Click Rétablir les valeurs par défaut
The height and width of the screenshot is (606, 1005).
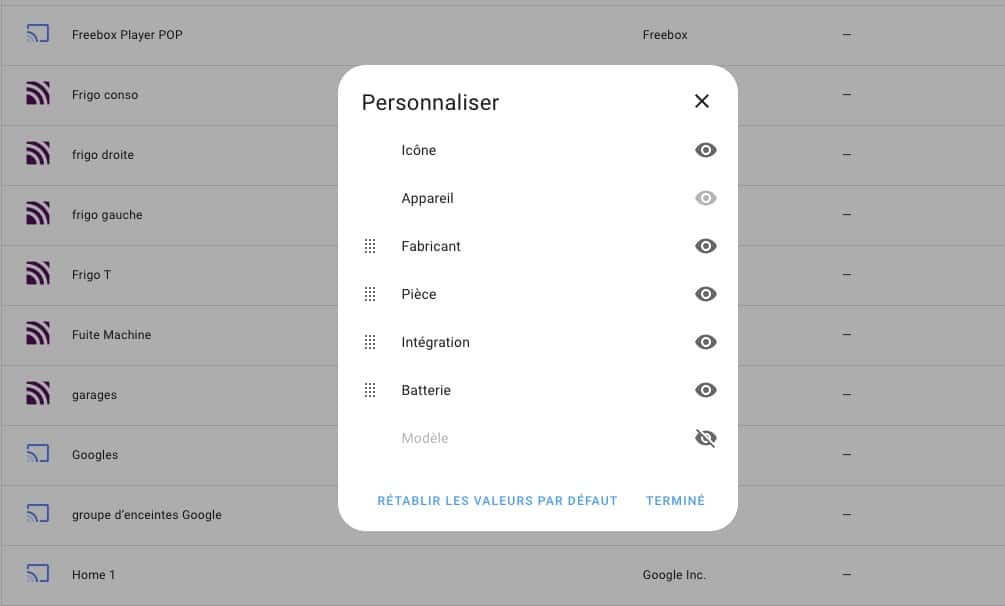(x=497, y=501)
